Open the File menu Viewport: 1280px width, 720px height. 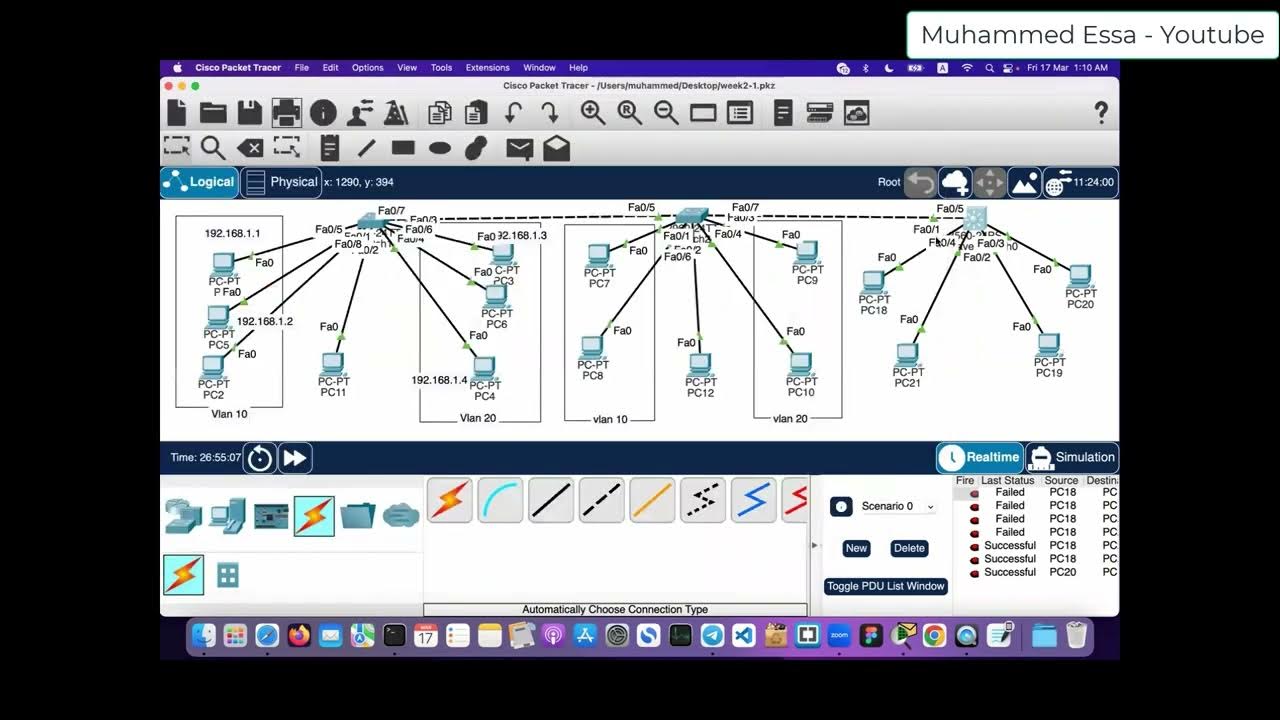click(x=301, y=68)
